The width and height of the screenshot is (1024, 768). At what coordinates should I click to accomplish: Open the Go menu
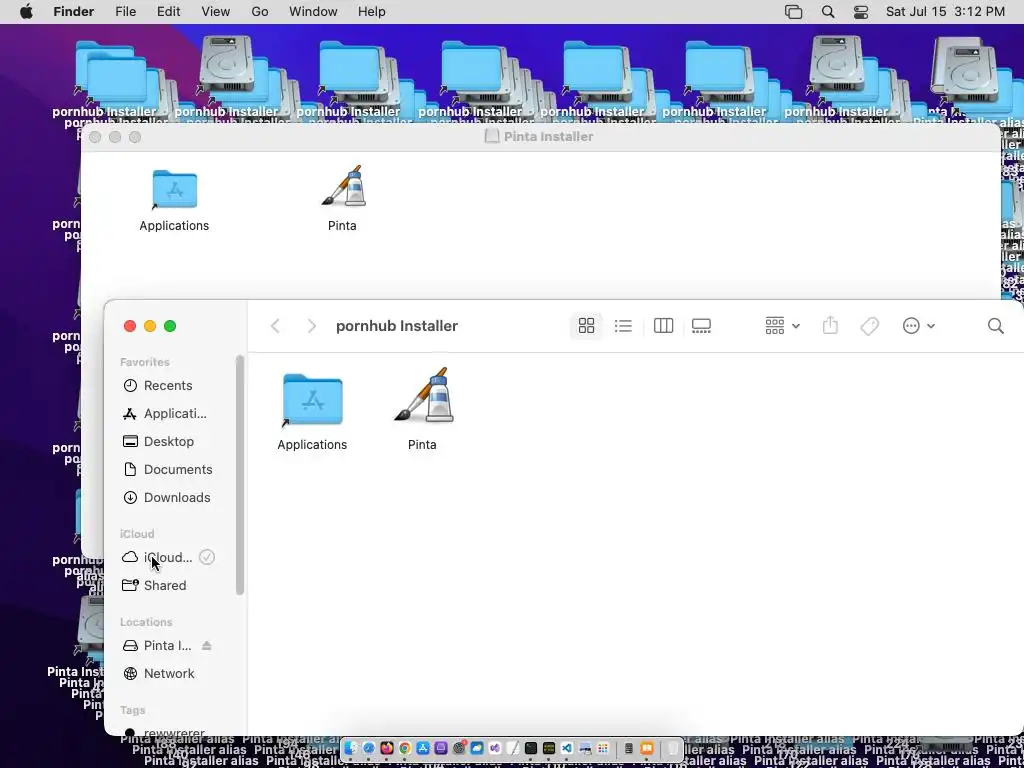260,12
